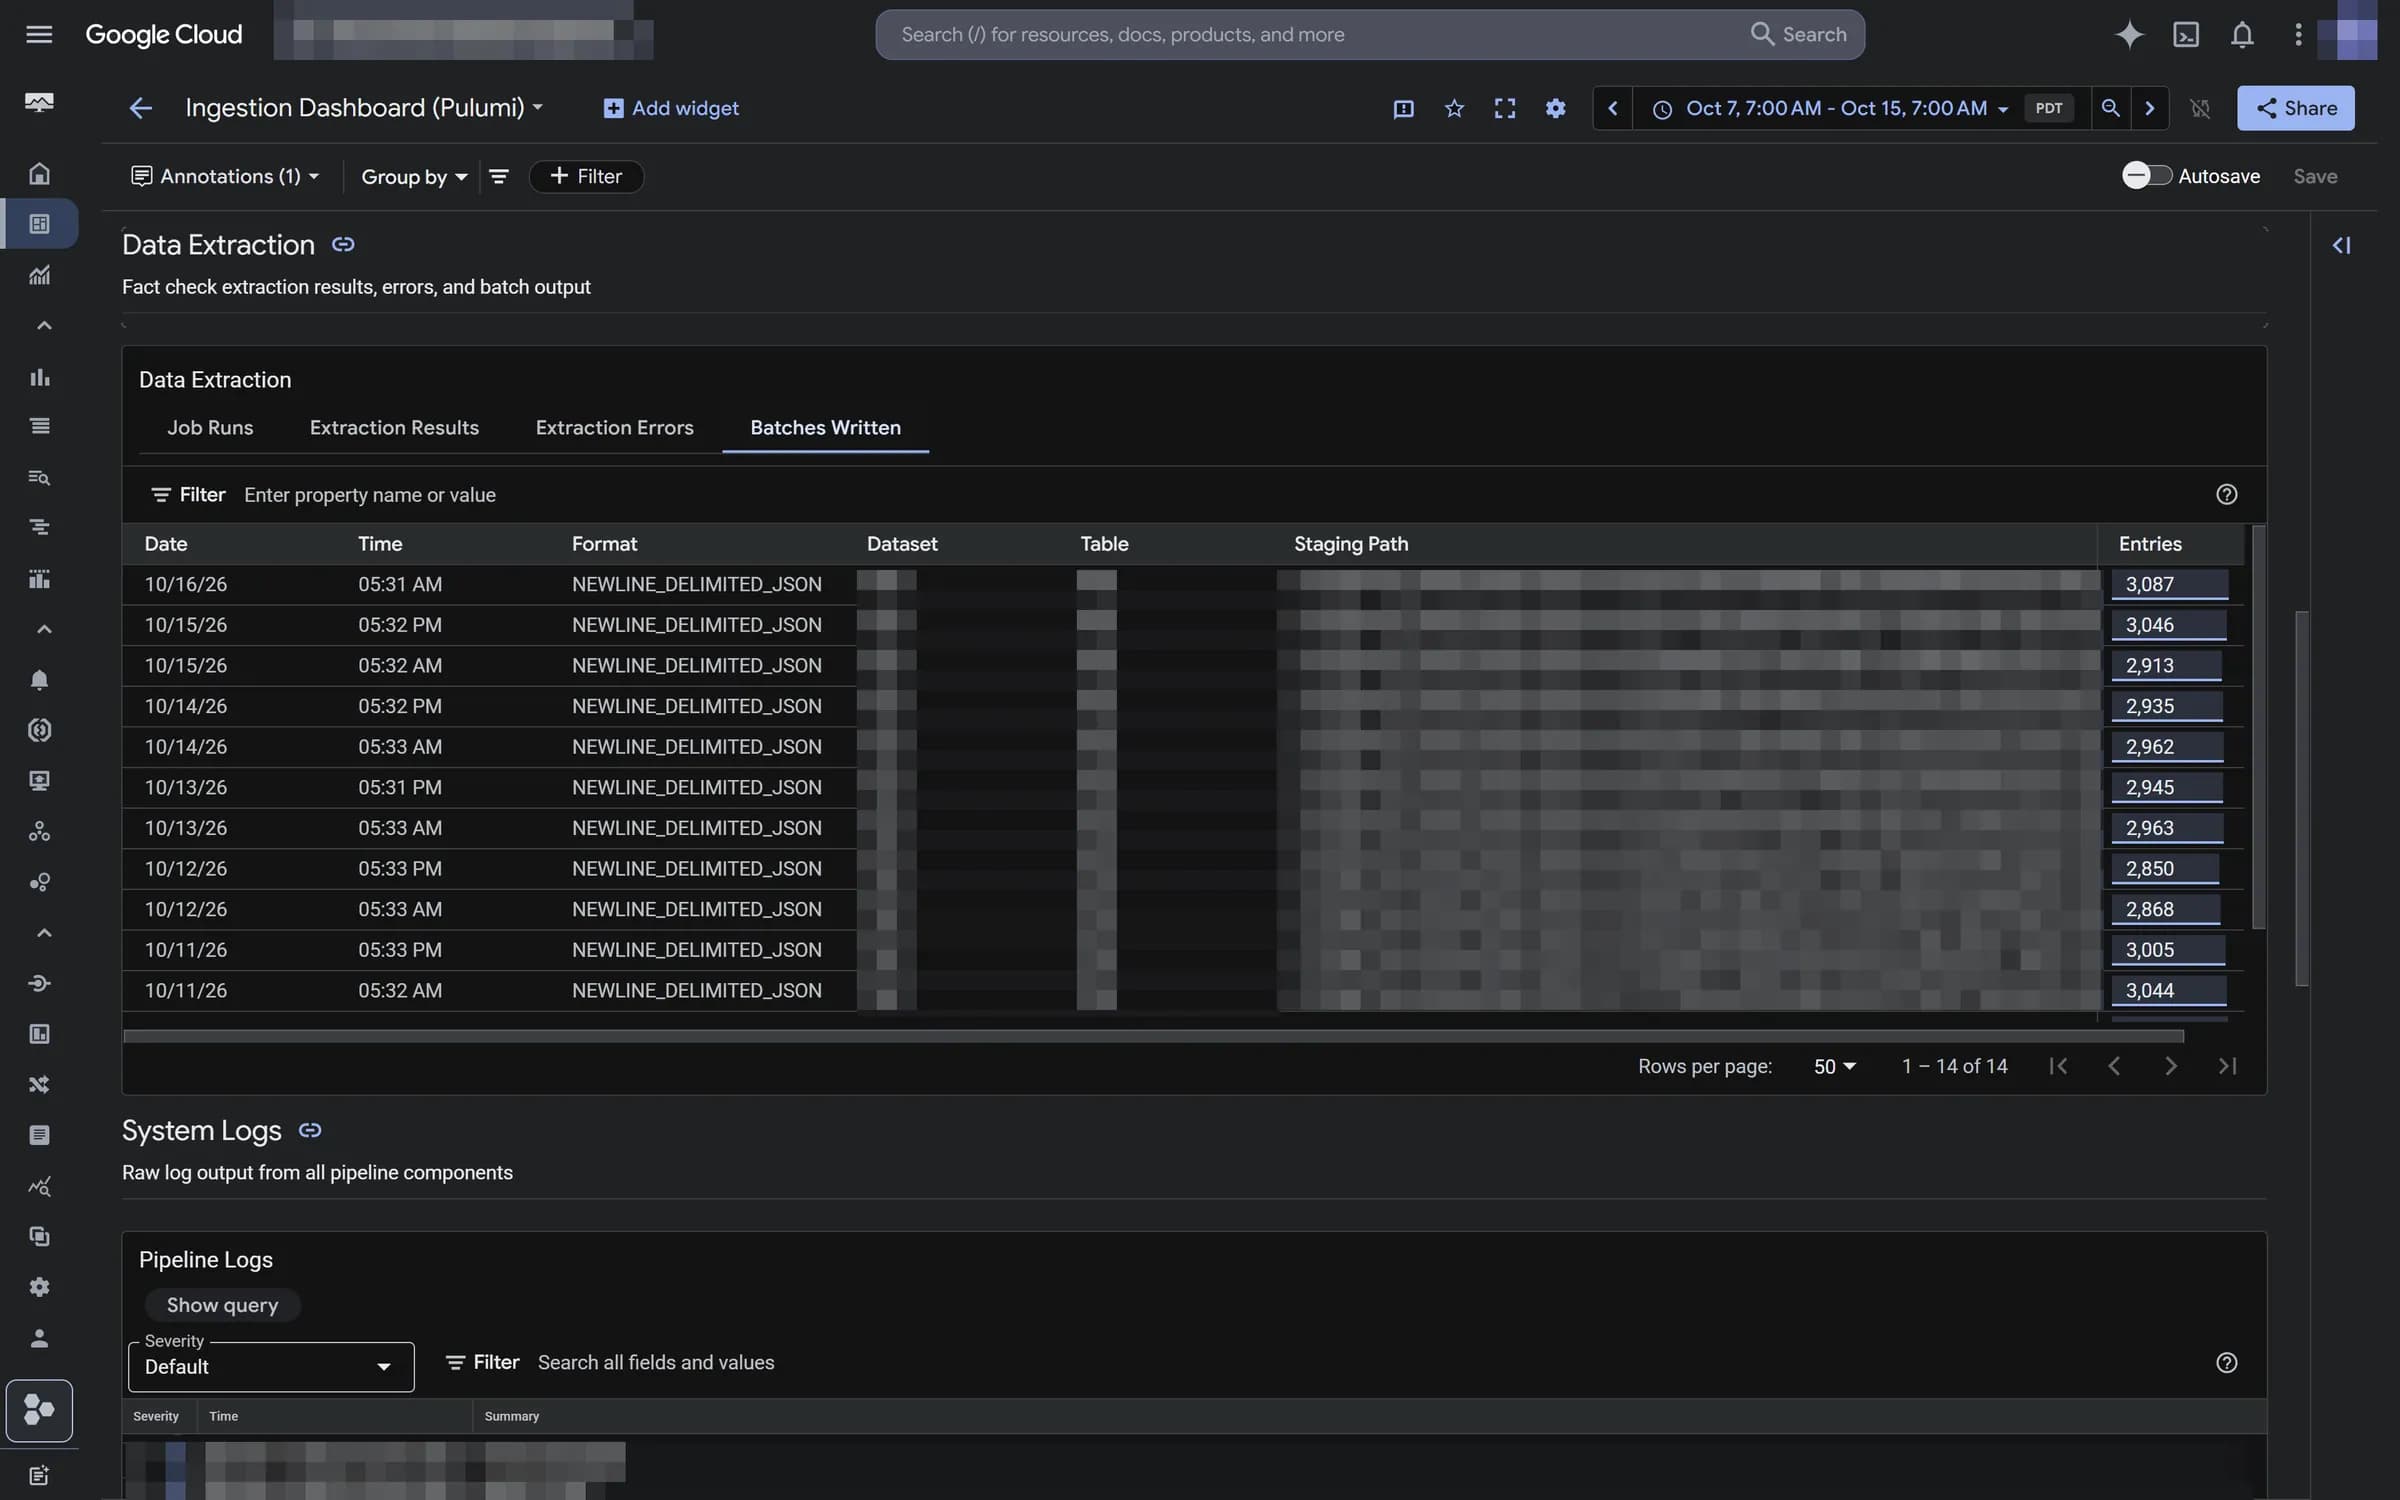This screenshot has width=2400, height=1500.
Task: Activate Cloud Shell terminal icon
Action: point(2186,34)
